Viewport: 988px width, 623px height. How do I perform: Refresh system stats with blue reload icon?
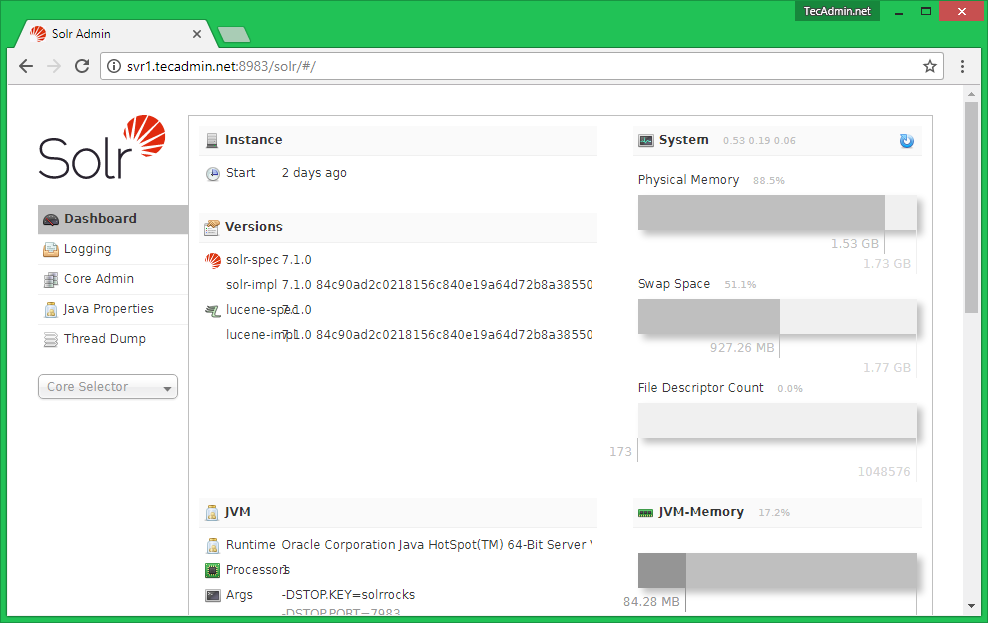click(907, 140)
